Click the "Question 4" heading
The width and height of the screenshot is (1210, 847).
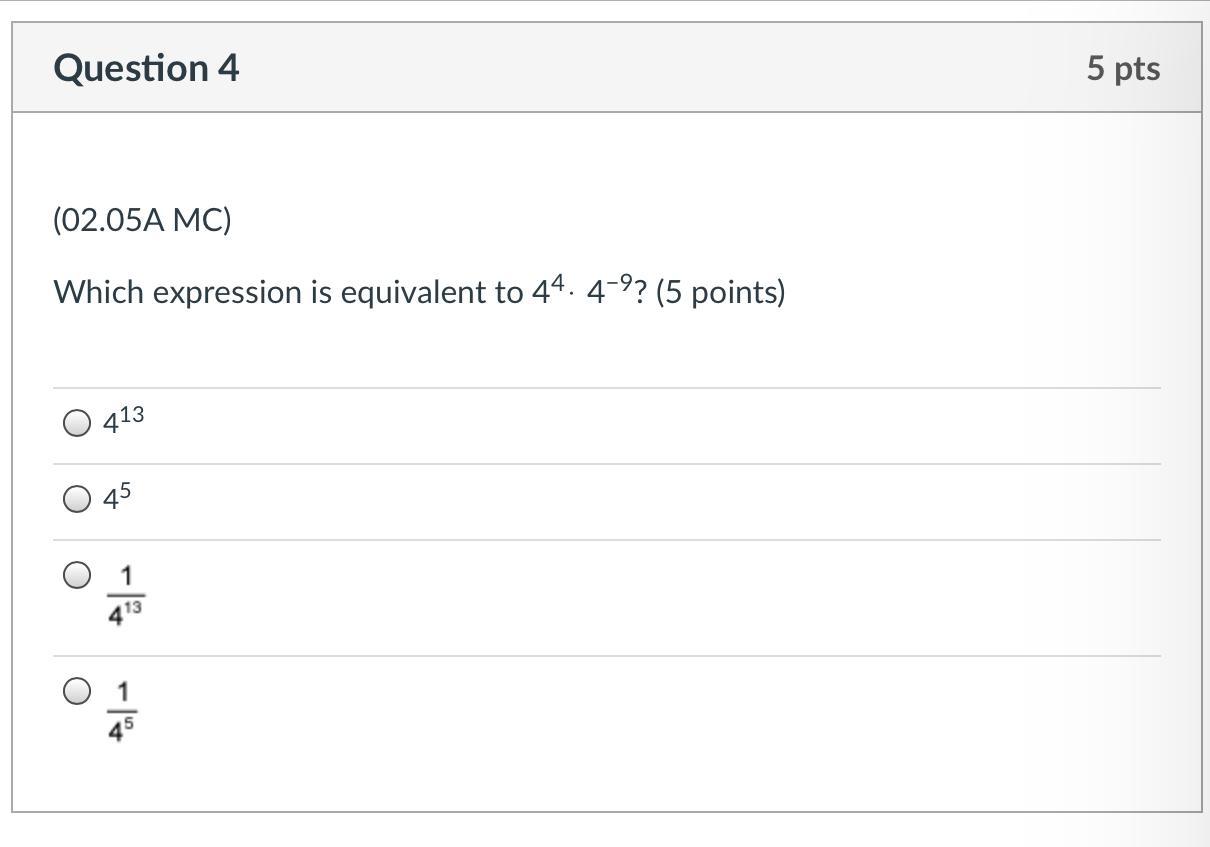(146, 68)
